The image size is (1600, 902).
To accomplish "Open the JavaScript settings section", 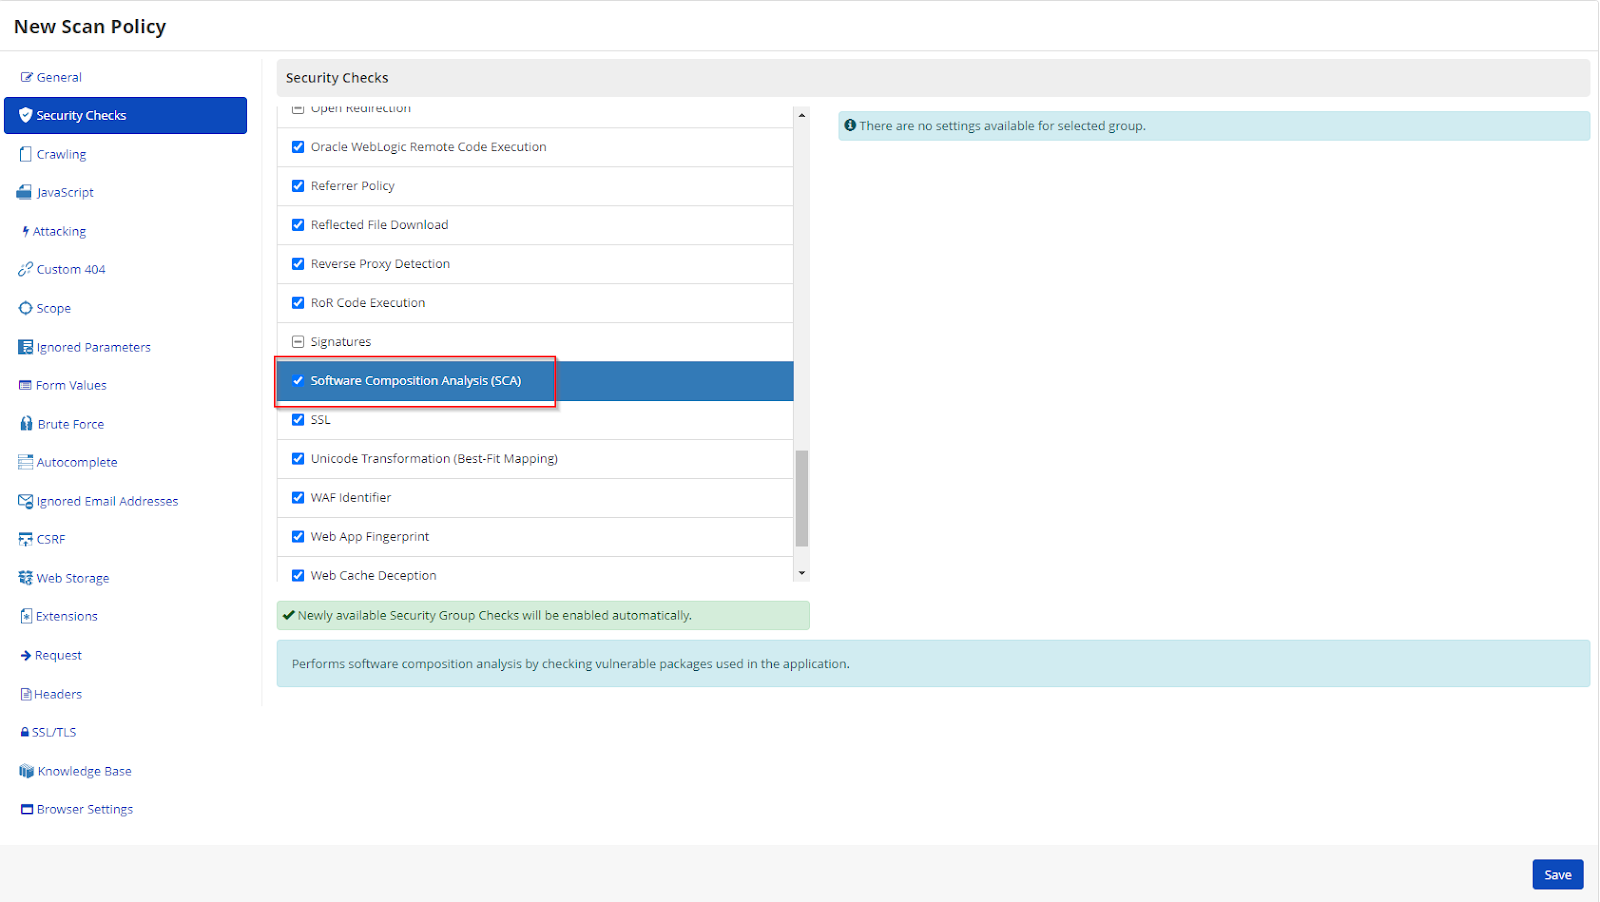I will [65, 192].
